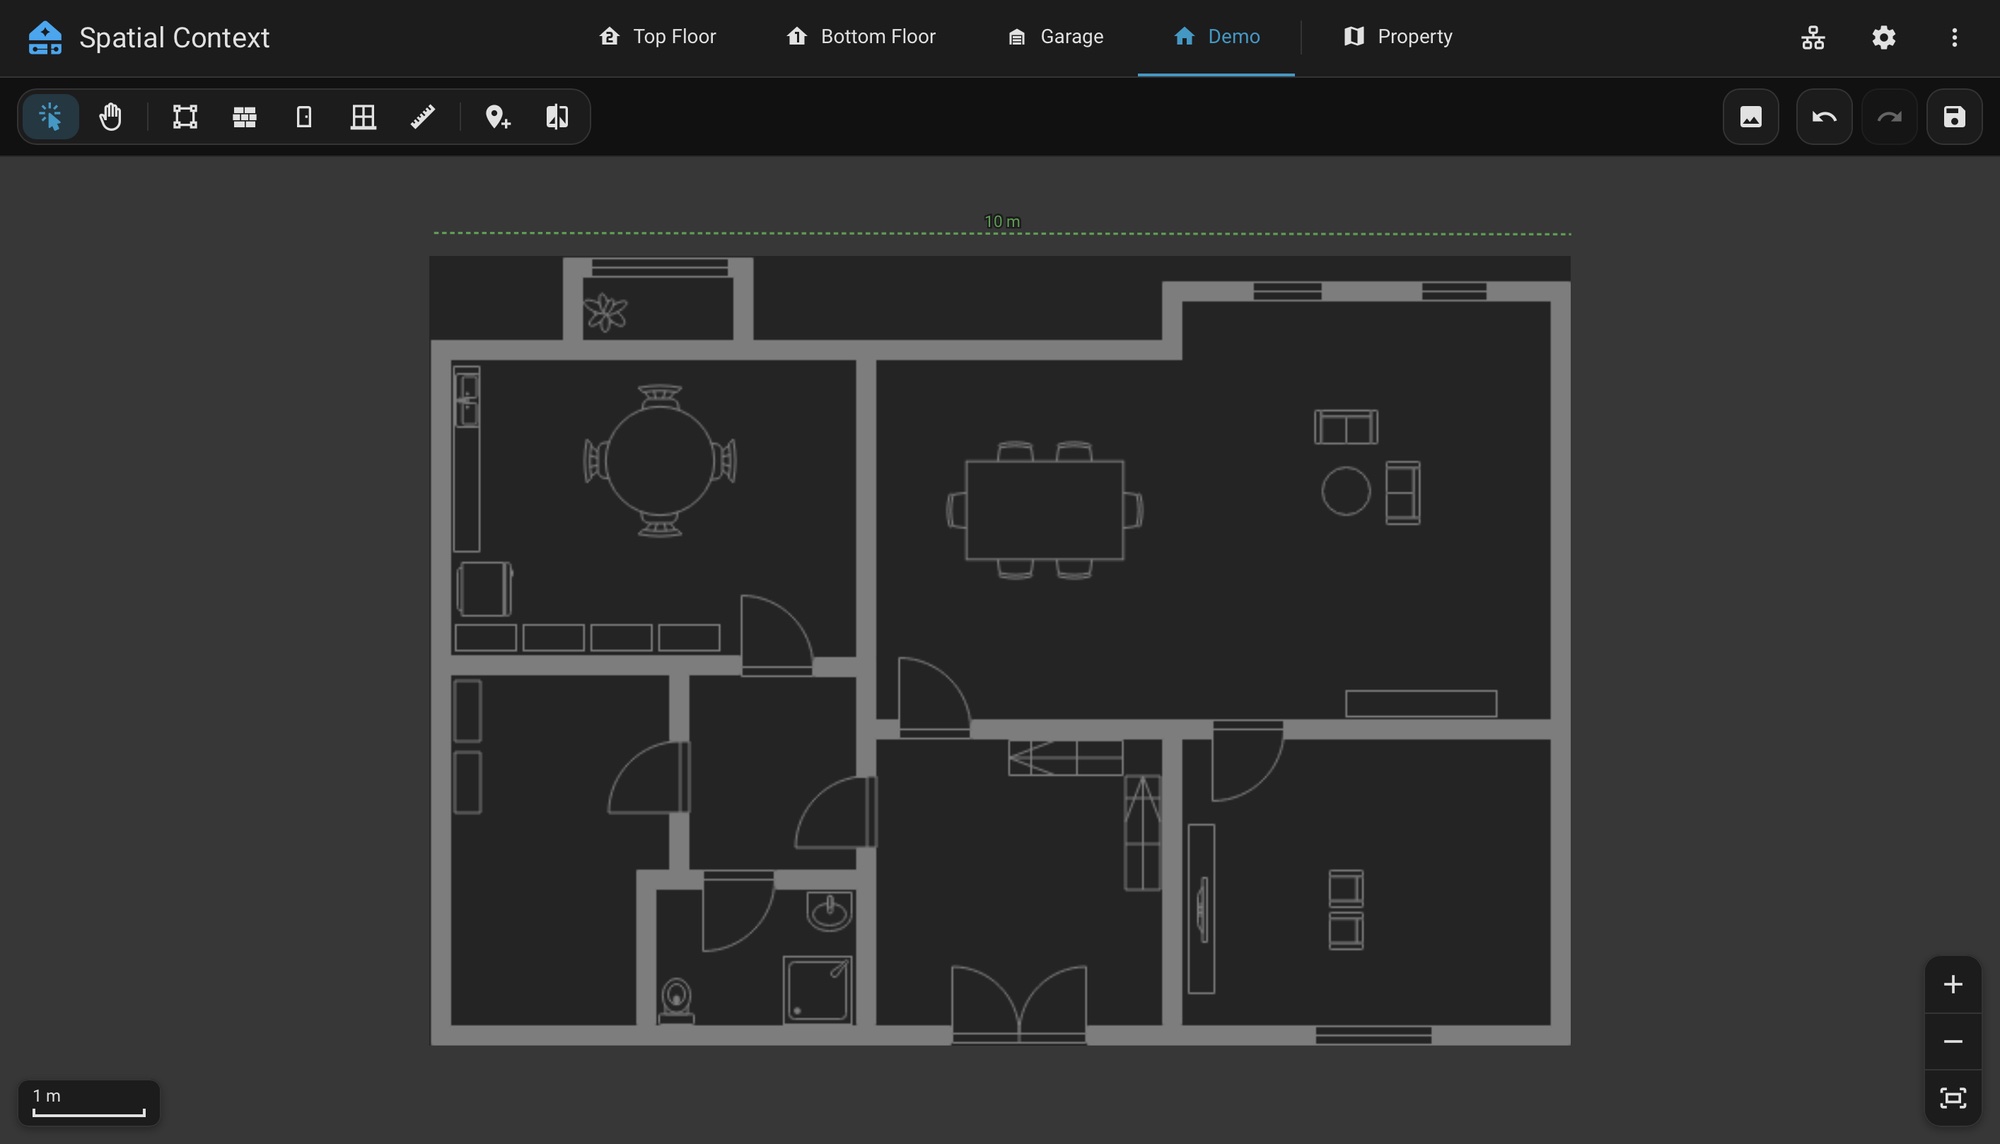Open the settings gear
2000x1144 pixels.
pos(1884,38)
